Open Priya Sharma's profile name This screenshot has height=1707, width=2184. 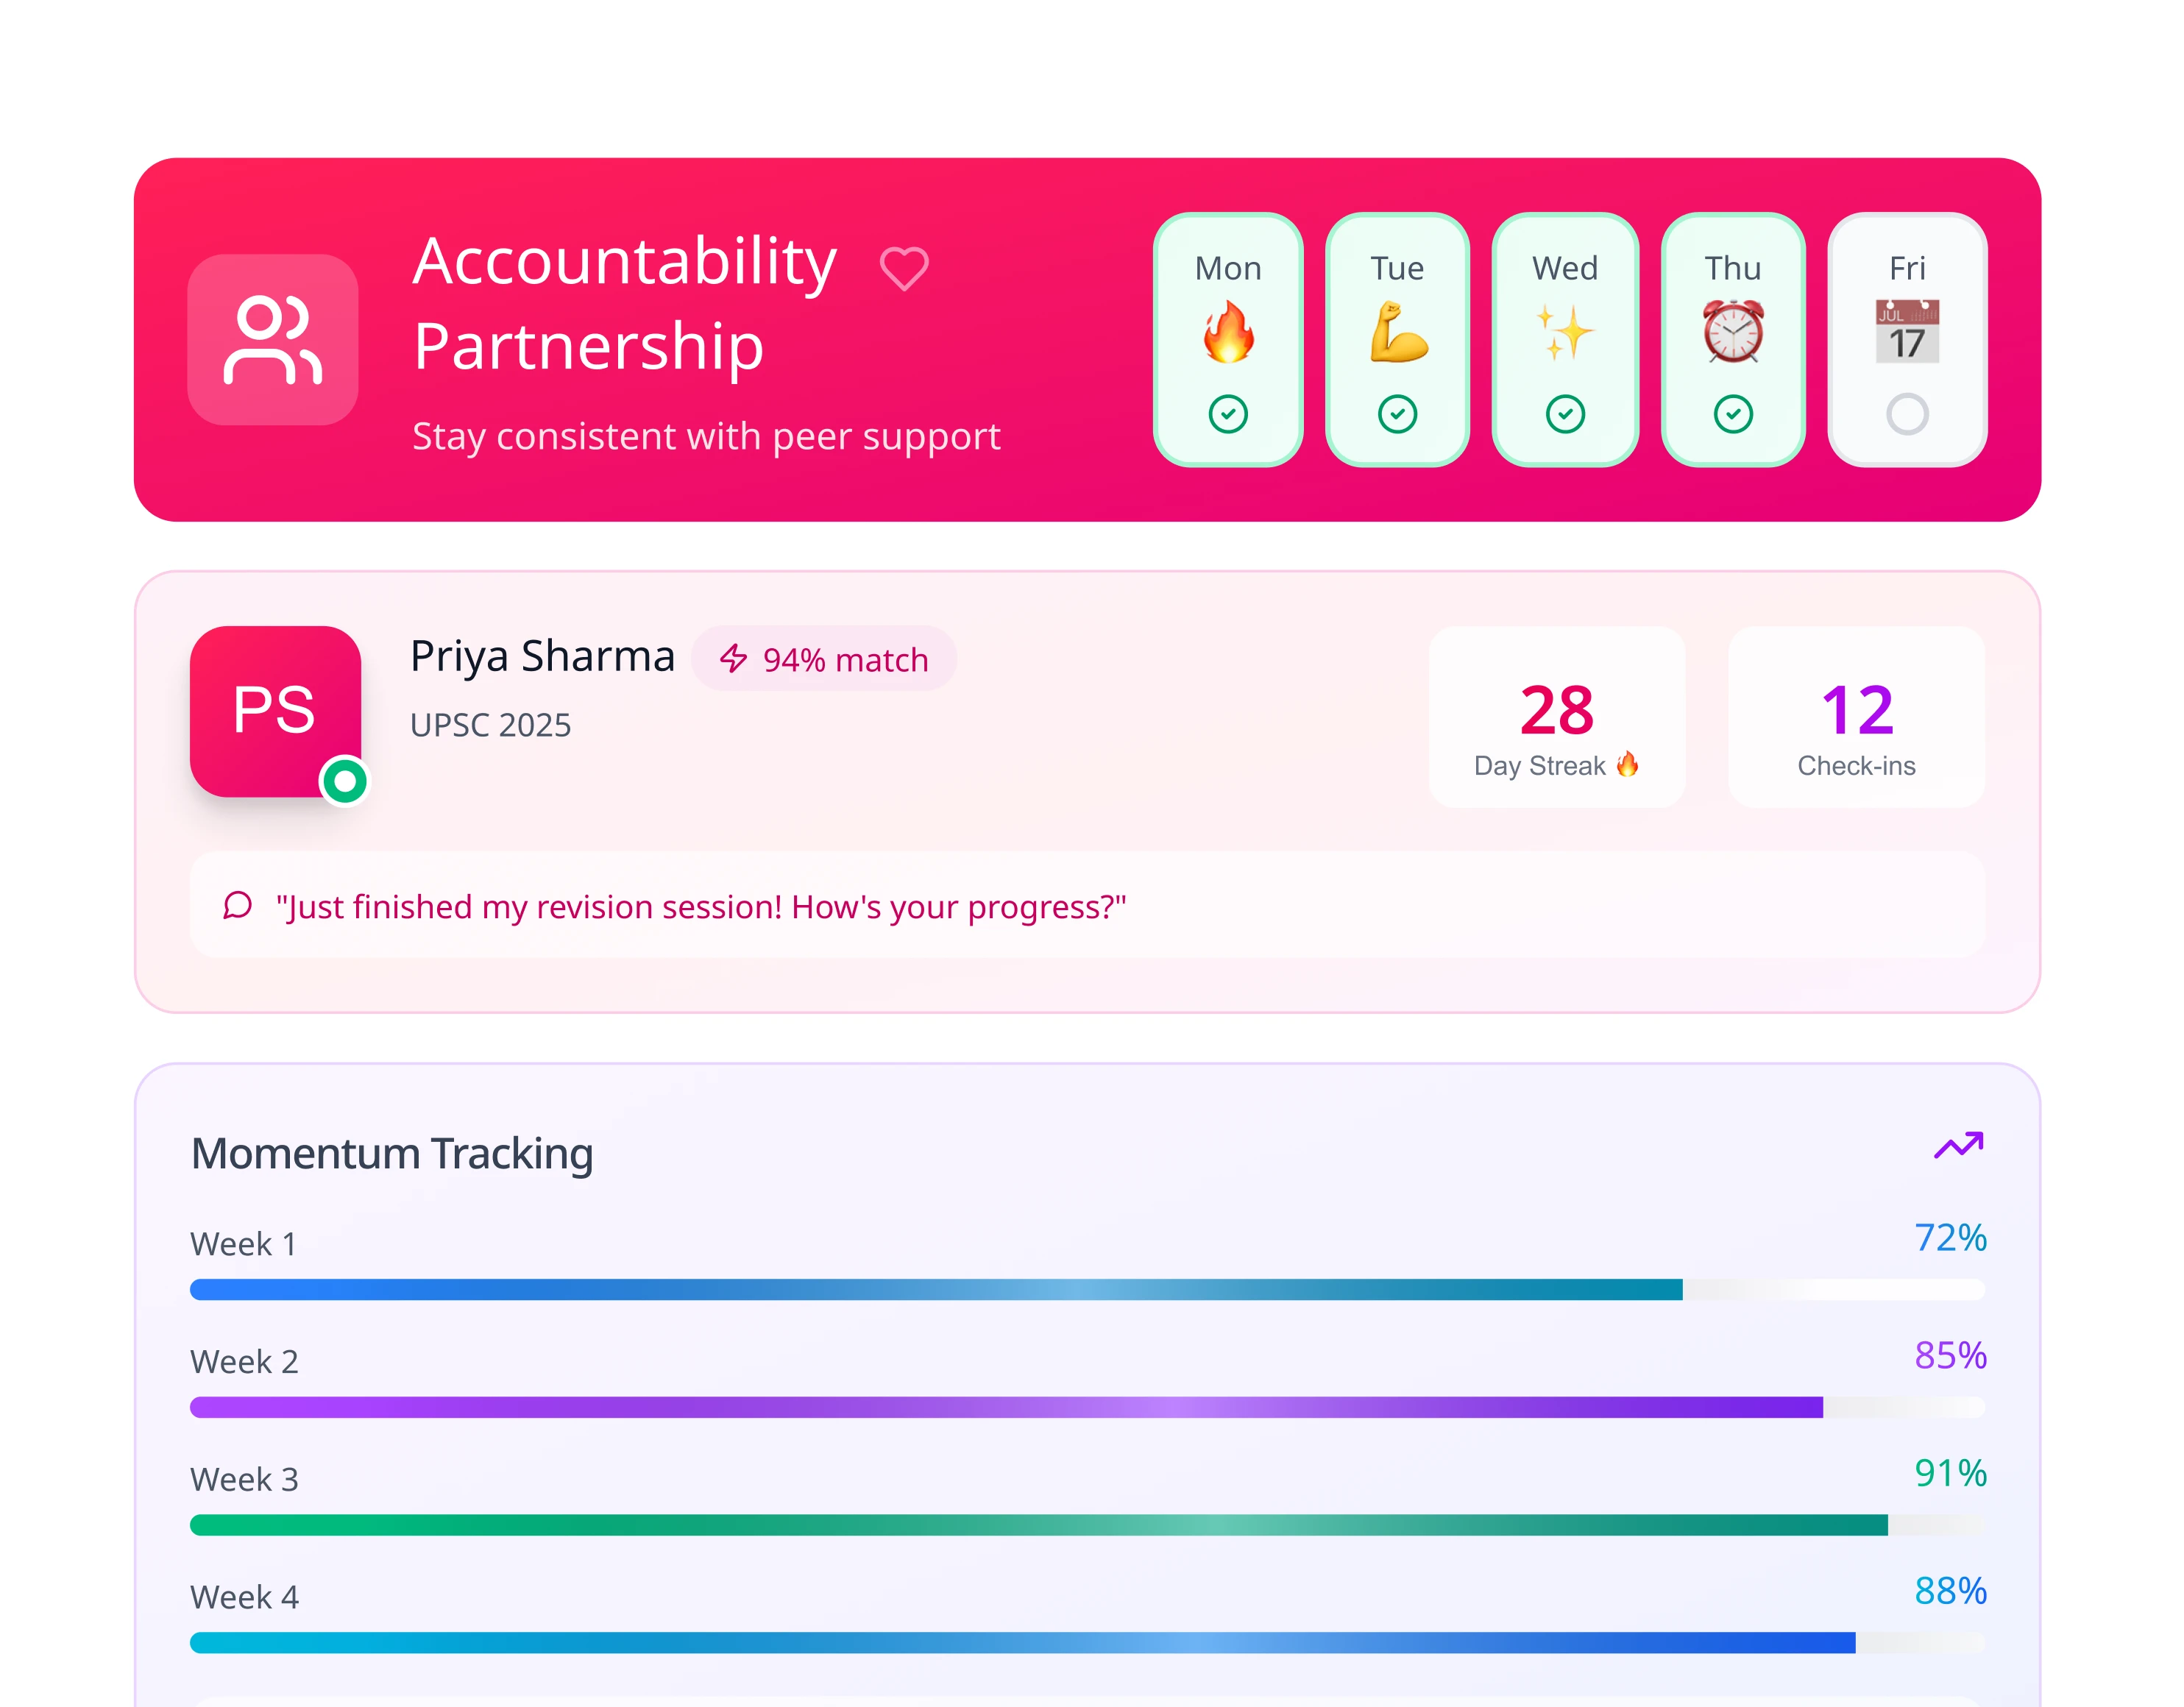coord(542,657)
